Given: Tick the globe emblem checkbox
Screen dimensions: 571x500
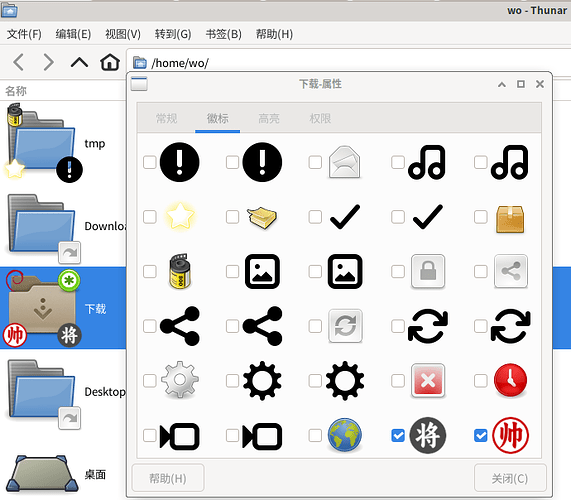Looking at the screenshot, I should pyautogui.click(x=315, y=435).
